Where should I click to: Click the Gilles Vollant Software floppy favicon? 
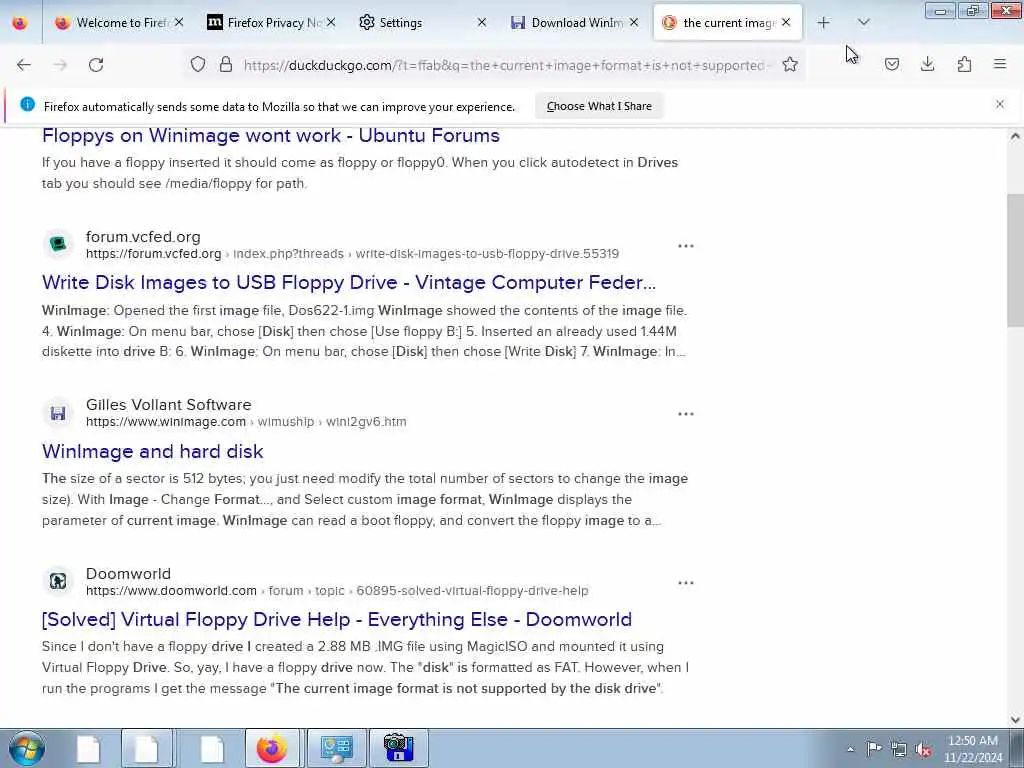58,413
